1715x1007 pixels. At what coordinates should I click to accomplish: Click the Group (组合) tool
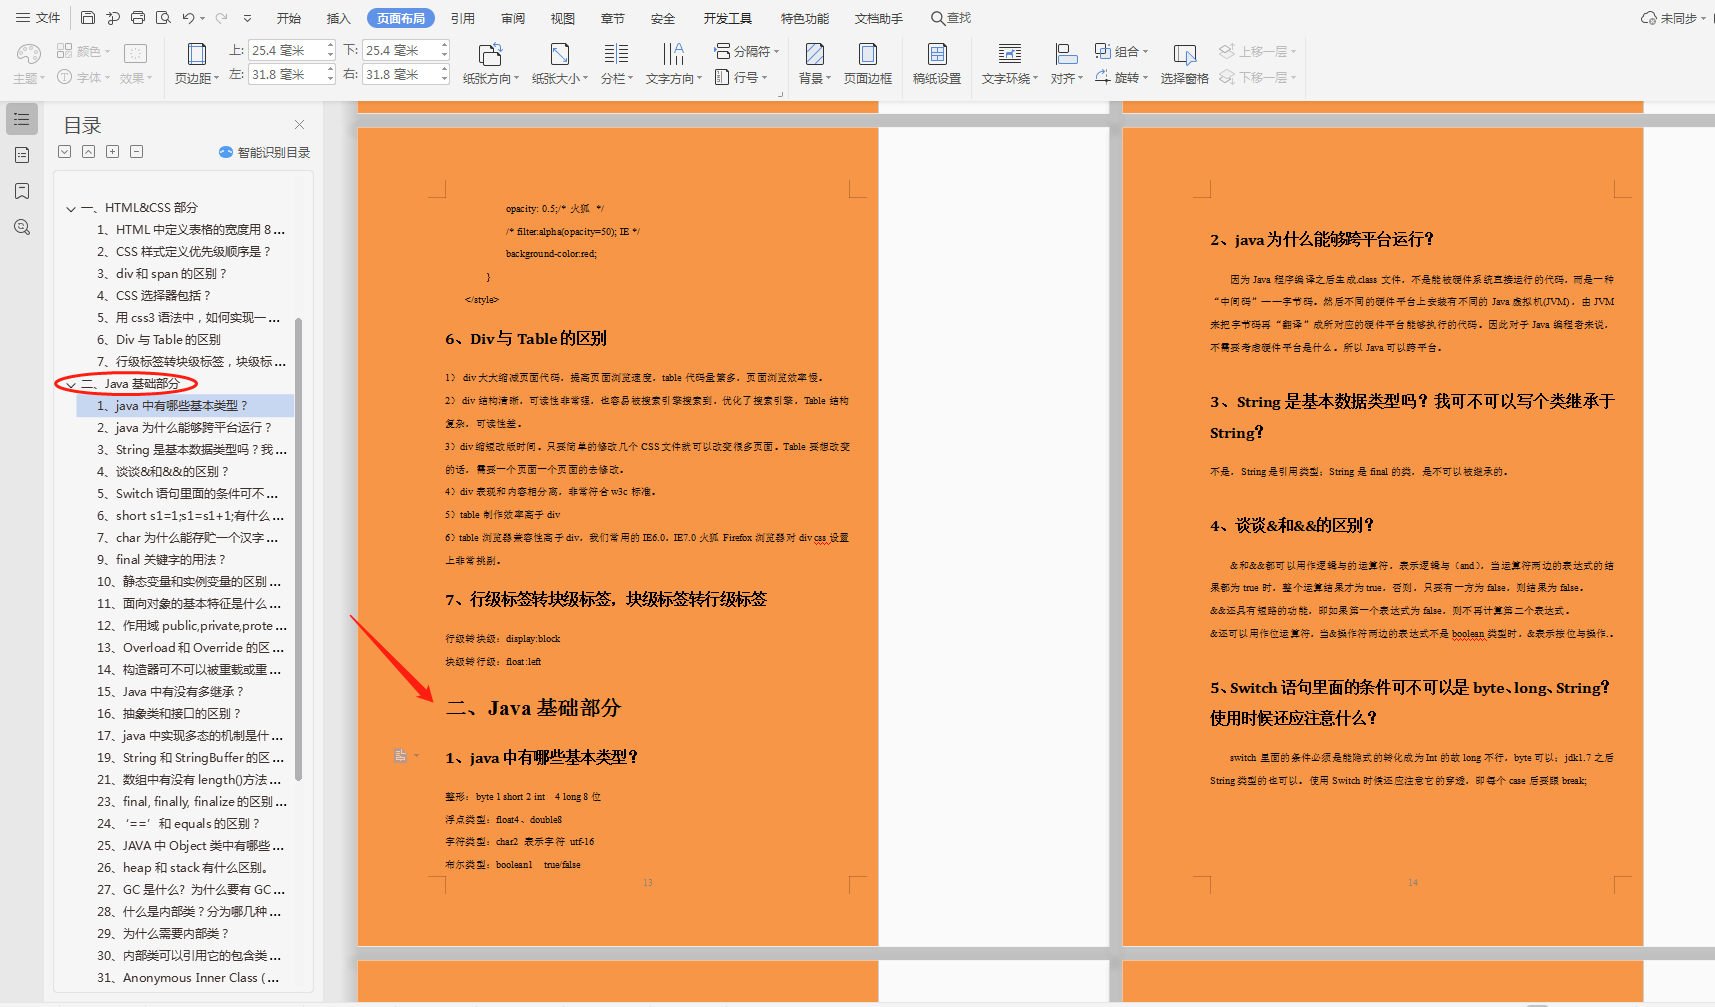[x=1121, y=51]
